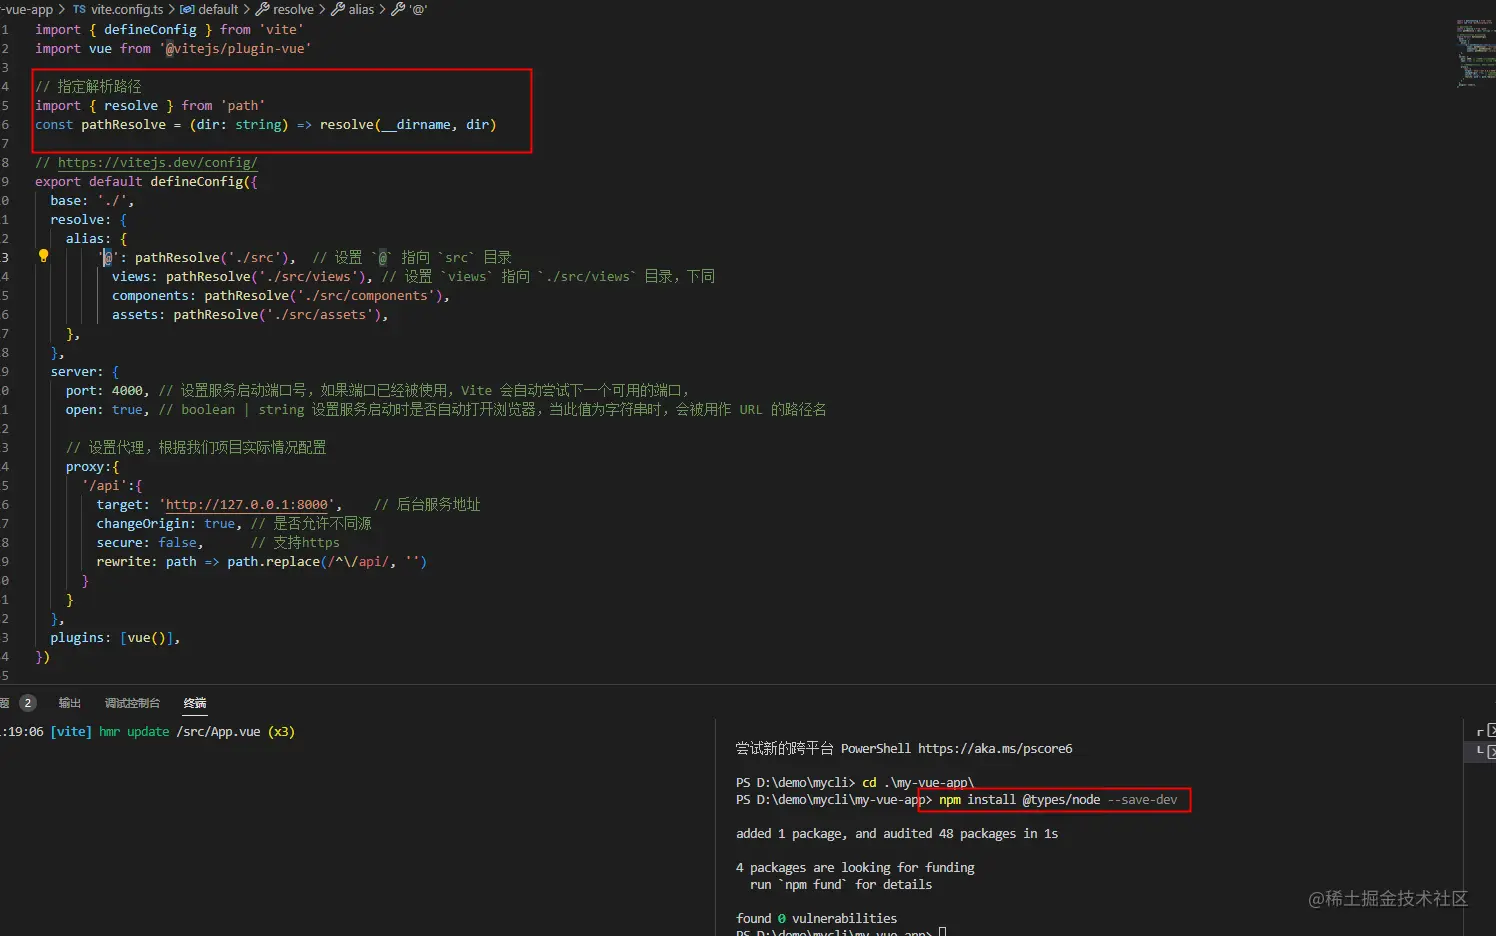Click the port value 4000
Image resolution: width=1496 pixels, height=936 pixels.
[127, 390]
